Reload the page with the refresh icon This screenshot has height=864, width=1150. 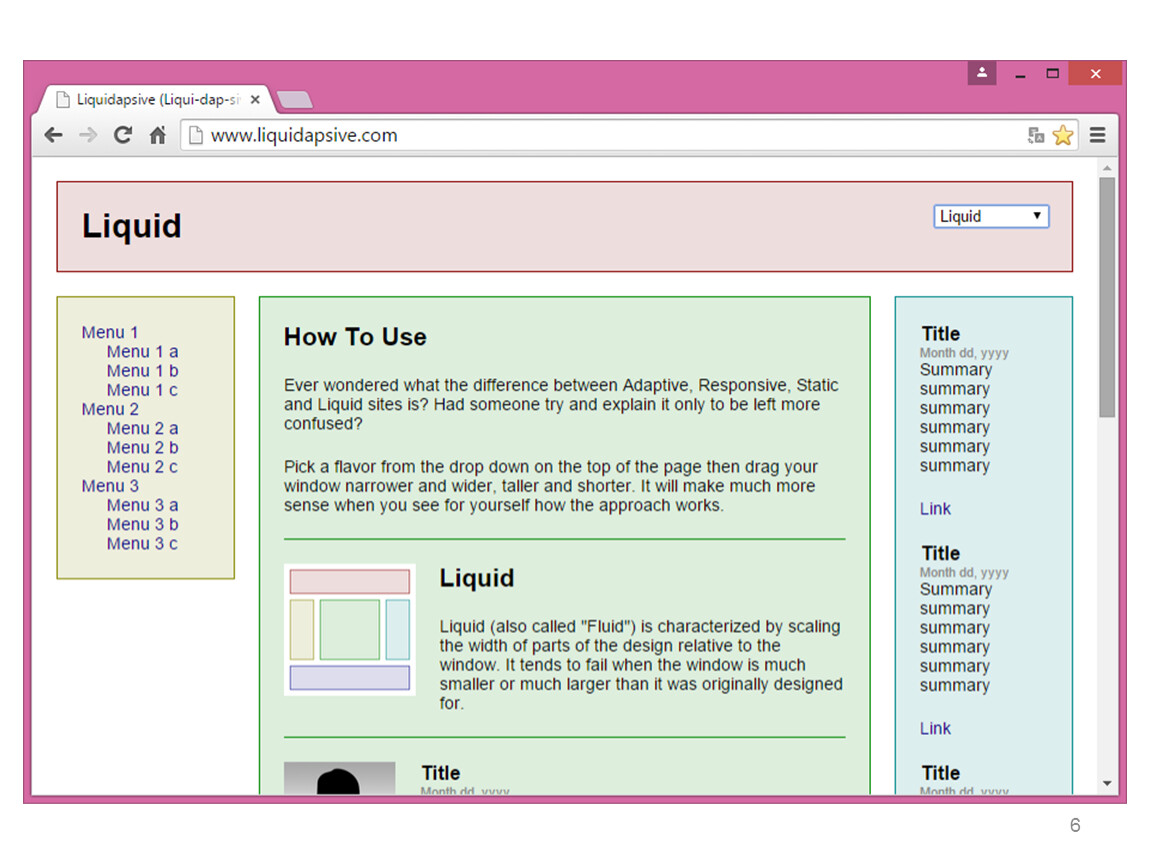tap(123, 136)
